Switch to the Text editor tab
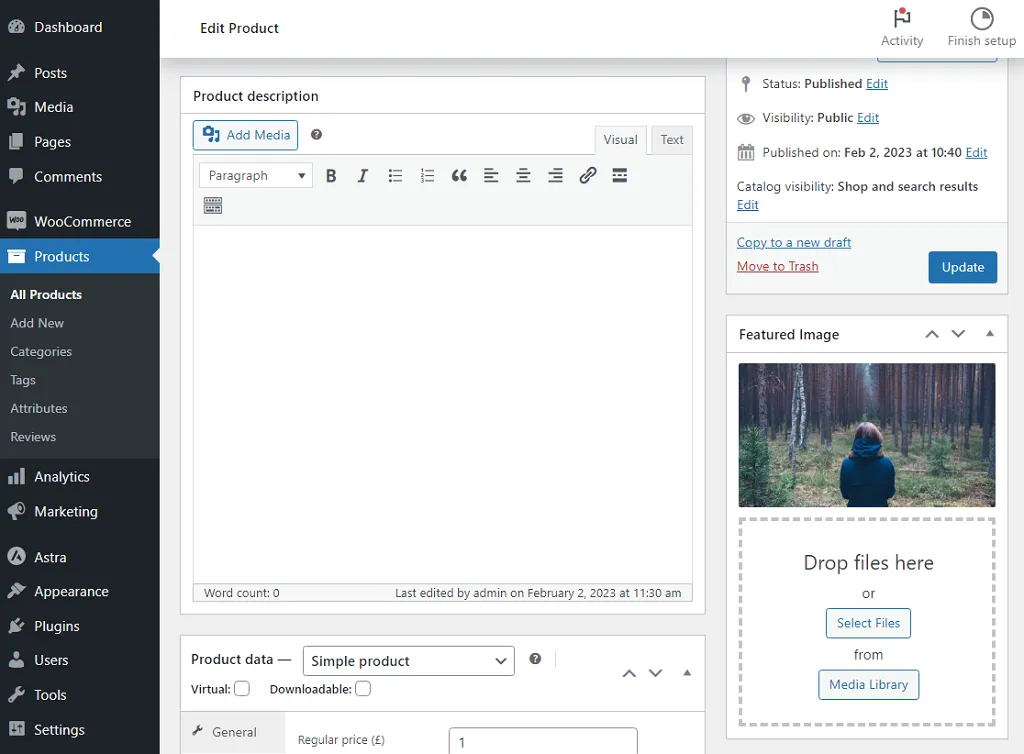The width and height of the screenshot is (1024, 754). (672, 140)
